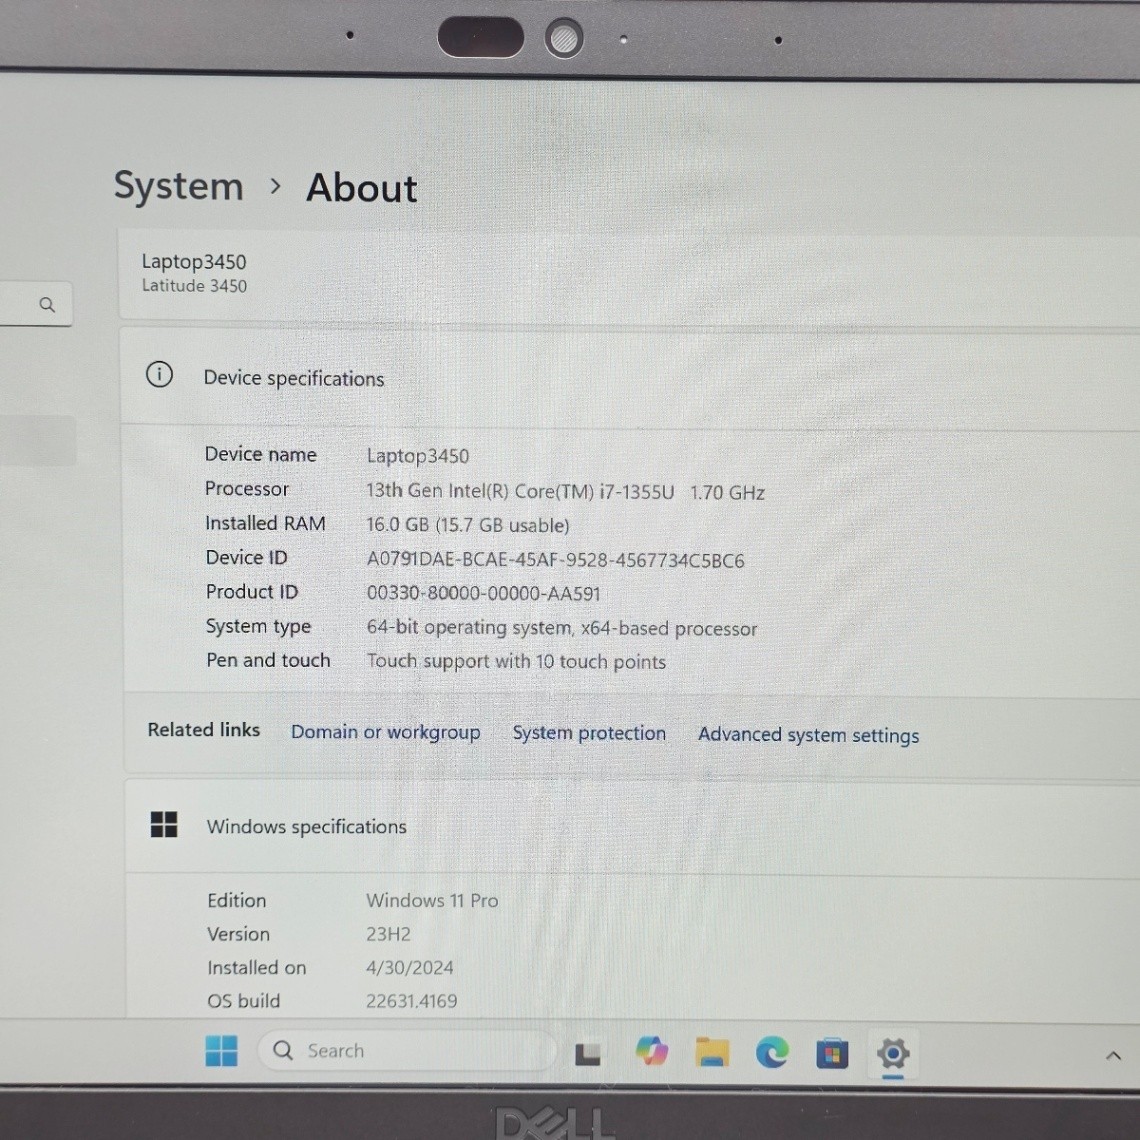Select Installed on date 4/30/2024

(409, 968)
